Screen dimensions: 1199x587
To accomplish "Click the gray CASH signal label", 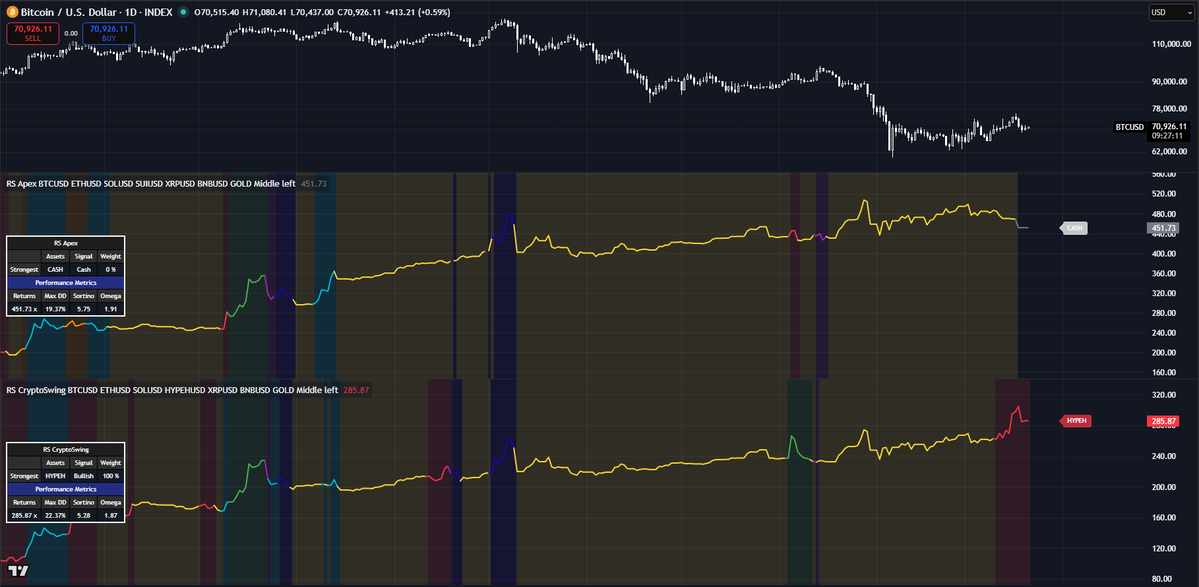I will [1073, 228].
